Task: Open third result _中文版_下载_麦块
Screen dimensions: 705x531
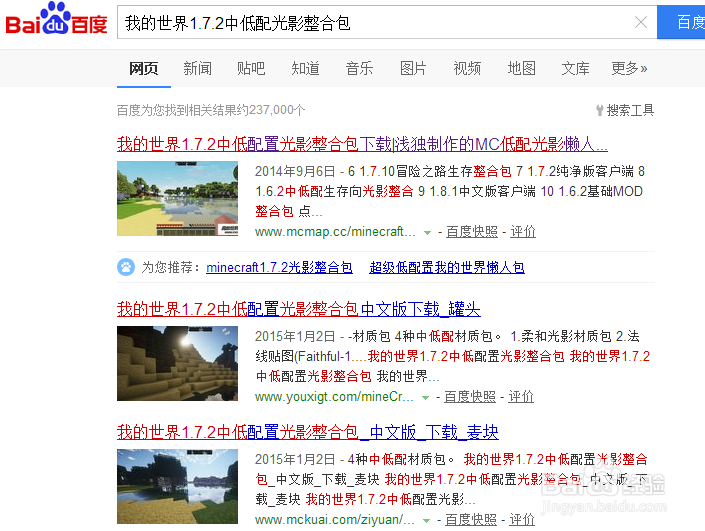Action: (x=308, y=432)
